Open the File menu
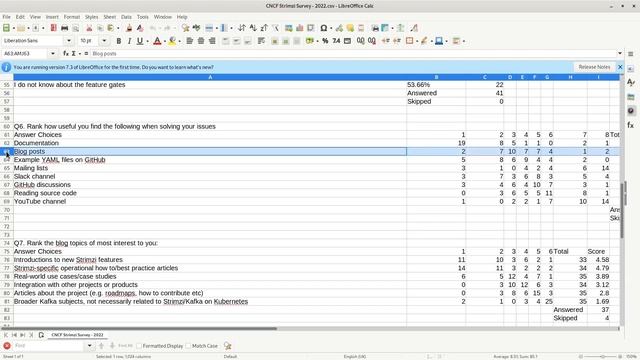This screenshot has height=360, width=640. [7, 17]
